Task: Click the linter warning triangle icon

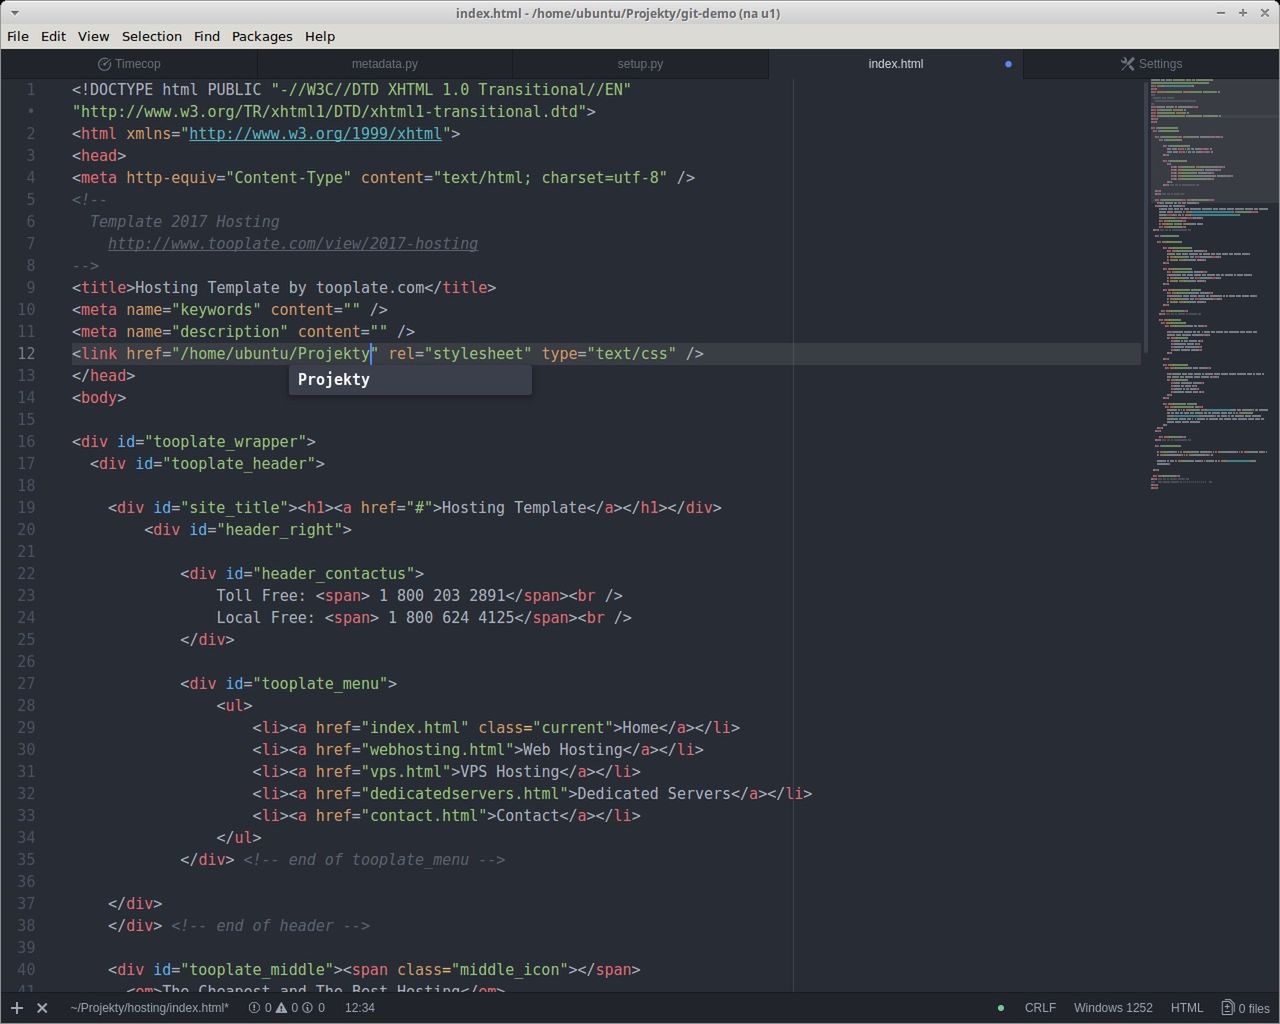Action: pos(283,1008)
